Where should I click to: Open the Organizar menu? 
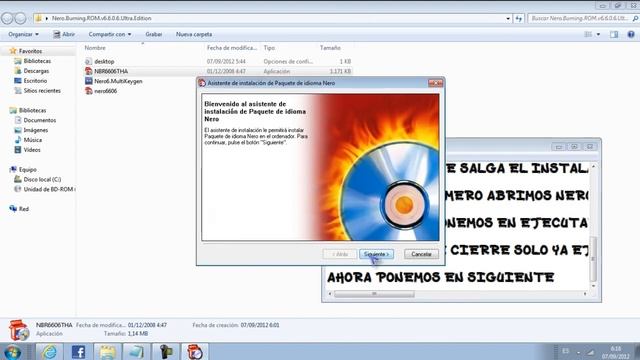click(23, 34)
